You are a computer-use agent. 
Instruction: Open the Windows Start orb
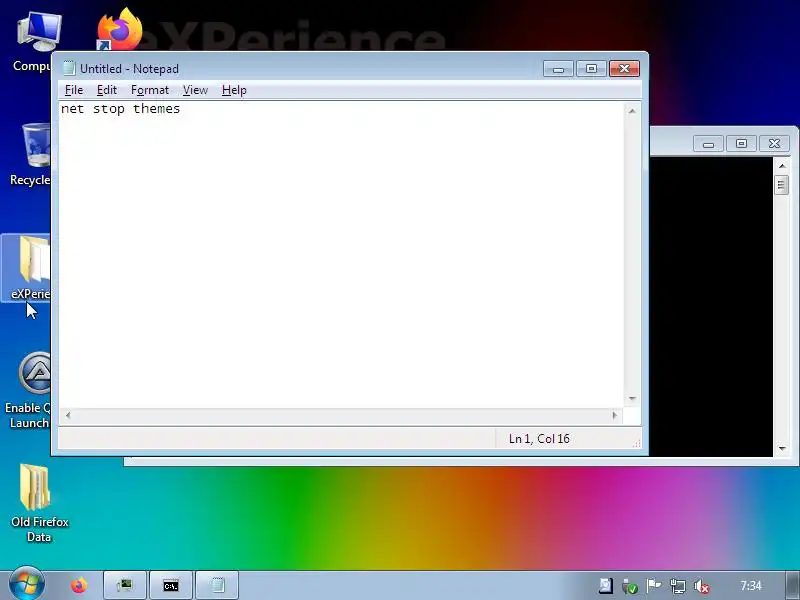27,584
